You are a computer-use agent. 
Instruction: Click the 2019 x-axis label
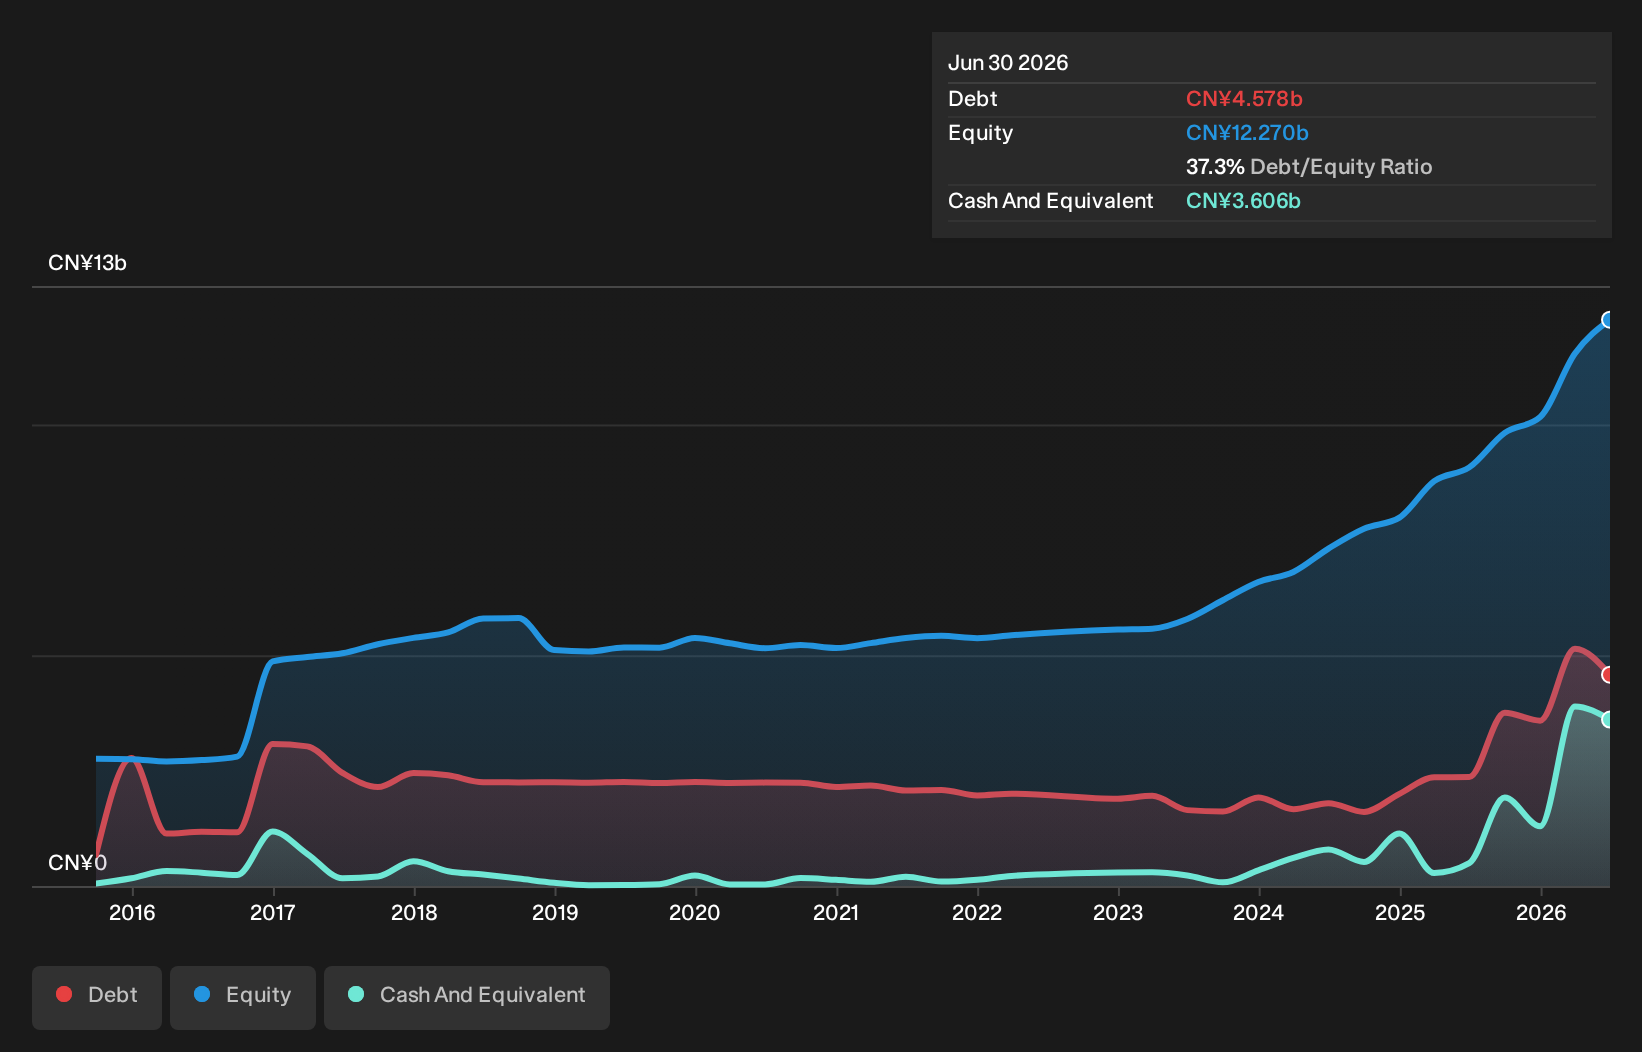(555, 912)
